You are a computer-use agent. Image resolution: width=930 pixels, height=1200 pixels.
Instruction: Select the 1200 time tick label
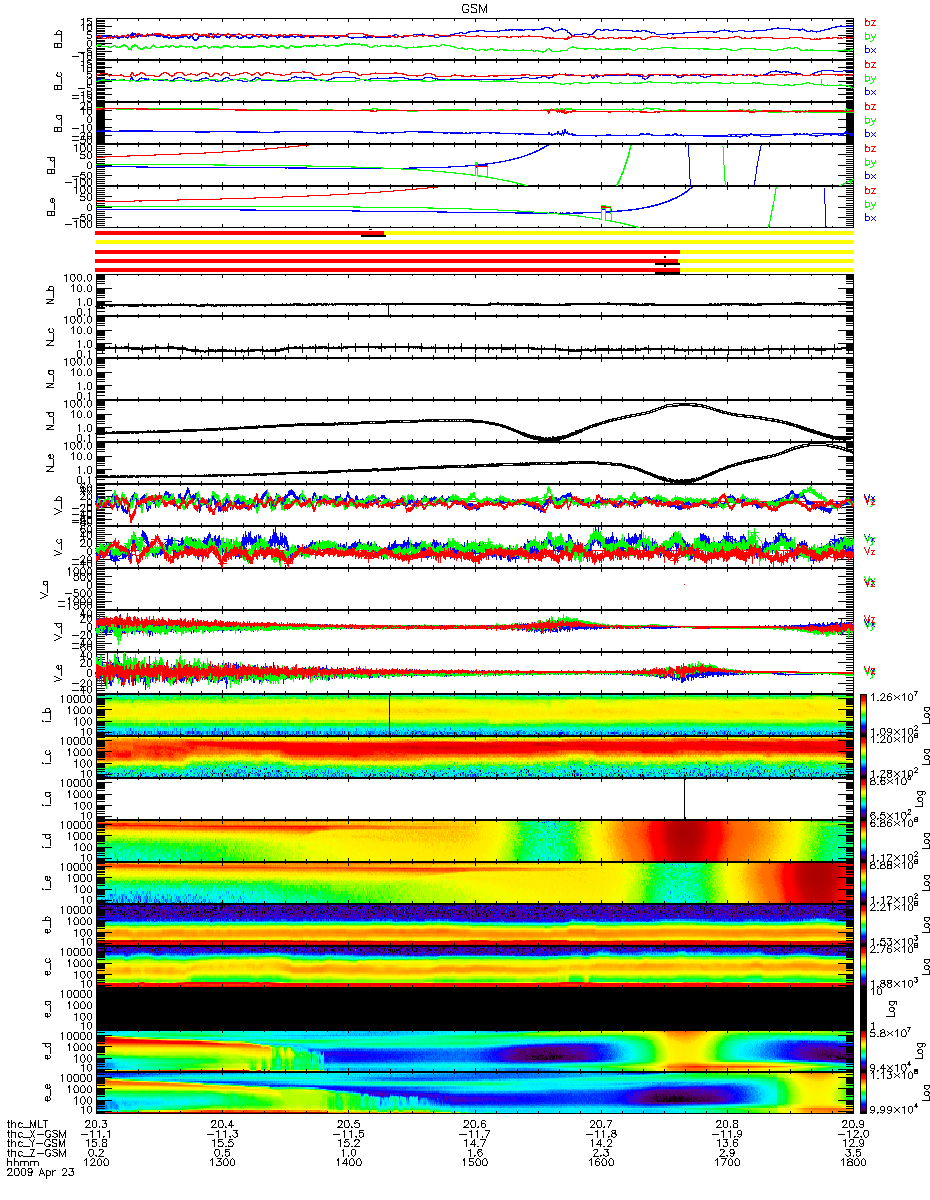(96, 1163)
